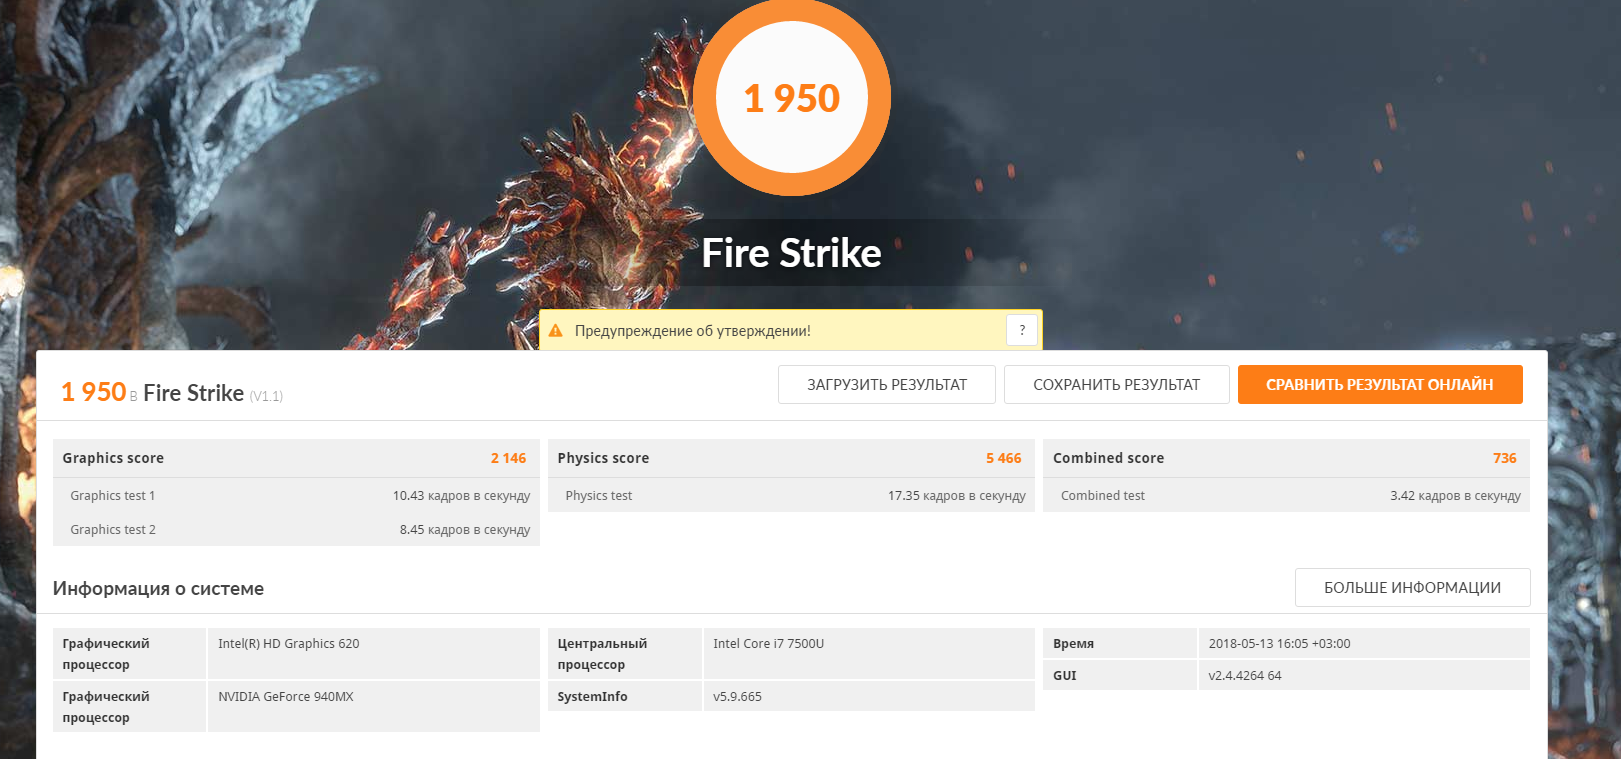The height and width of the screenshot is (759, 1621).
Task: Click the 8.45 кадров в секунду value
Action: click(465, 530)
